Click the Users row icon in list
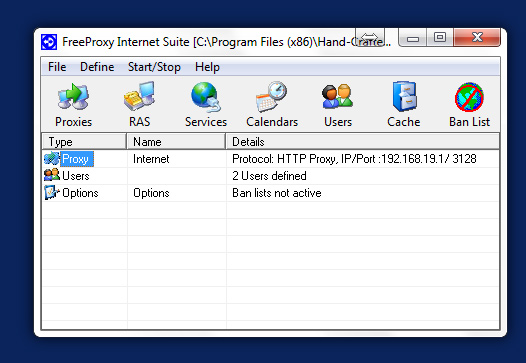Viewport: 526px width, 363px height. [52, 175]
